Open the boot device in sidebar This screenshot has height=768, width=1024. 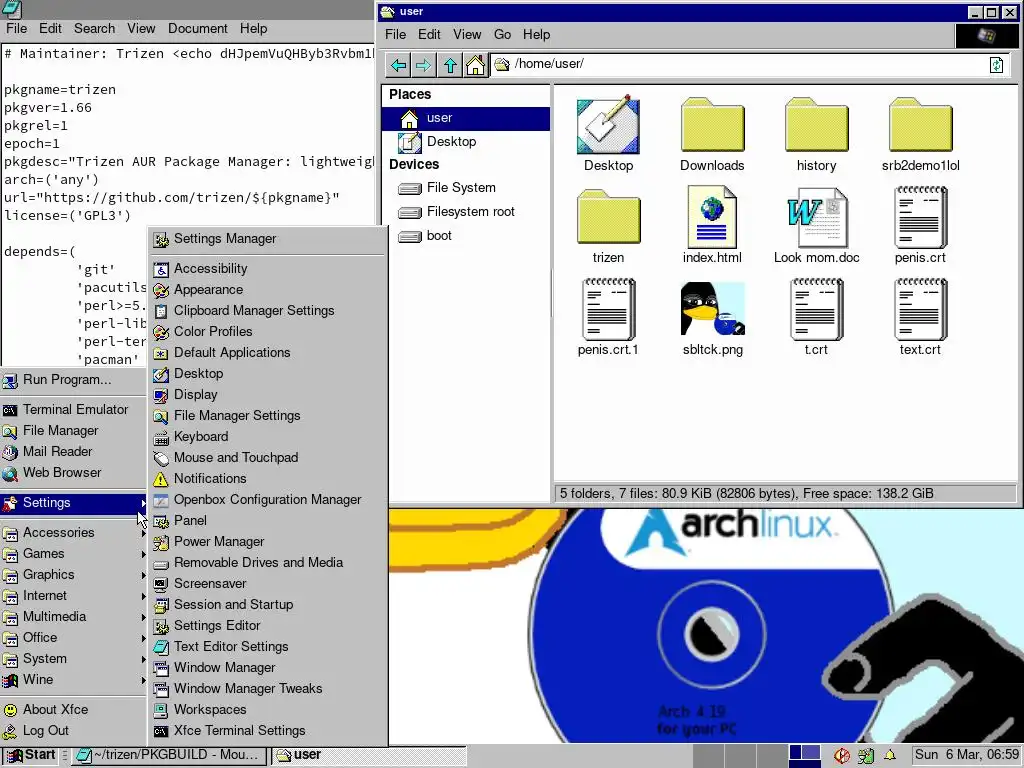point(466,236)
